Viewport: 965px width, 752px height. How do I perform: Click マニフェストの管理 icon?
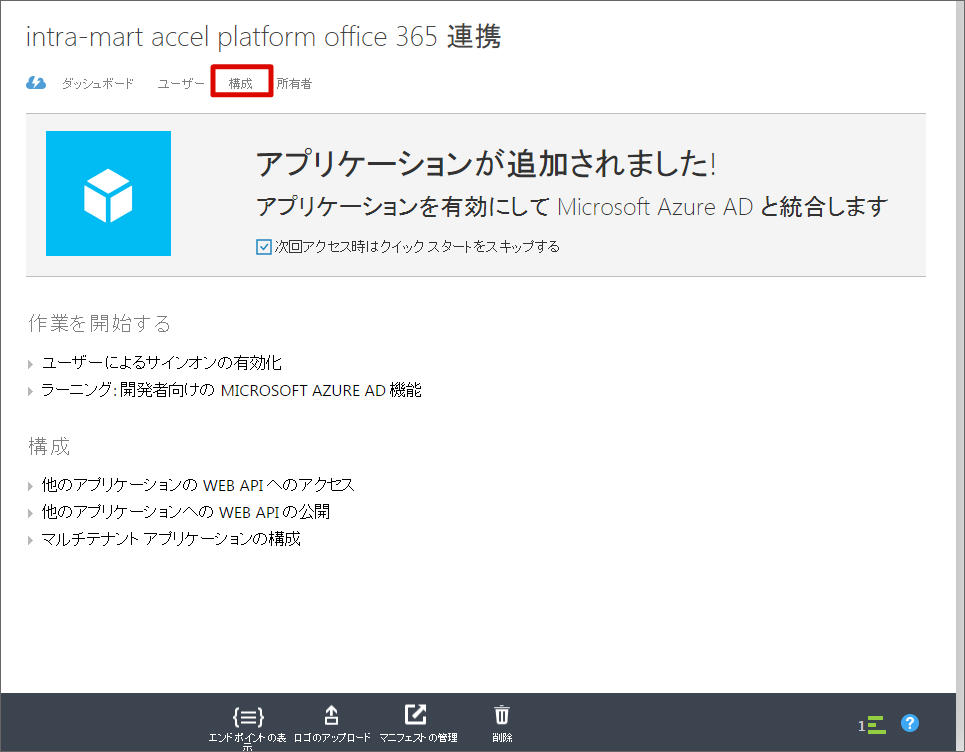pos(416,715)
